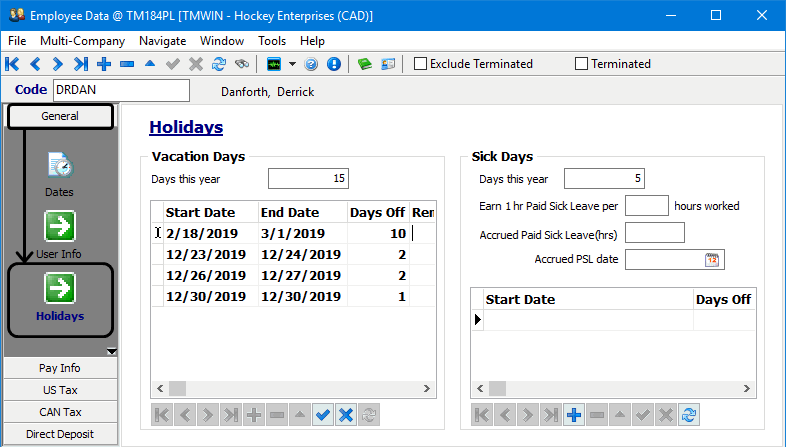The height and width of the screenshot is (447, 786).
Task: Tick the Terminated checkbox
Action: (x=582, y=64)
